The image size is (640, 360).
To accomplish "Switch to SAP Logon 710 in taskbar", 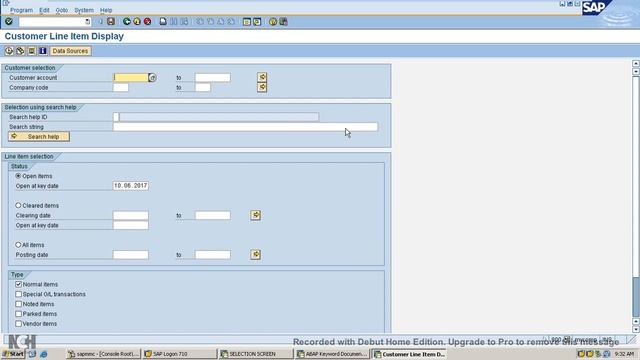I will (180, 354).
